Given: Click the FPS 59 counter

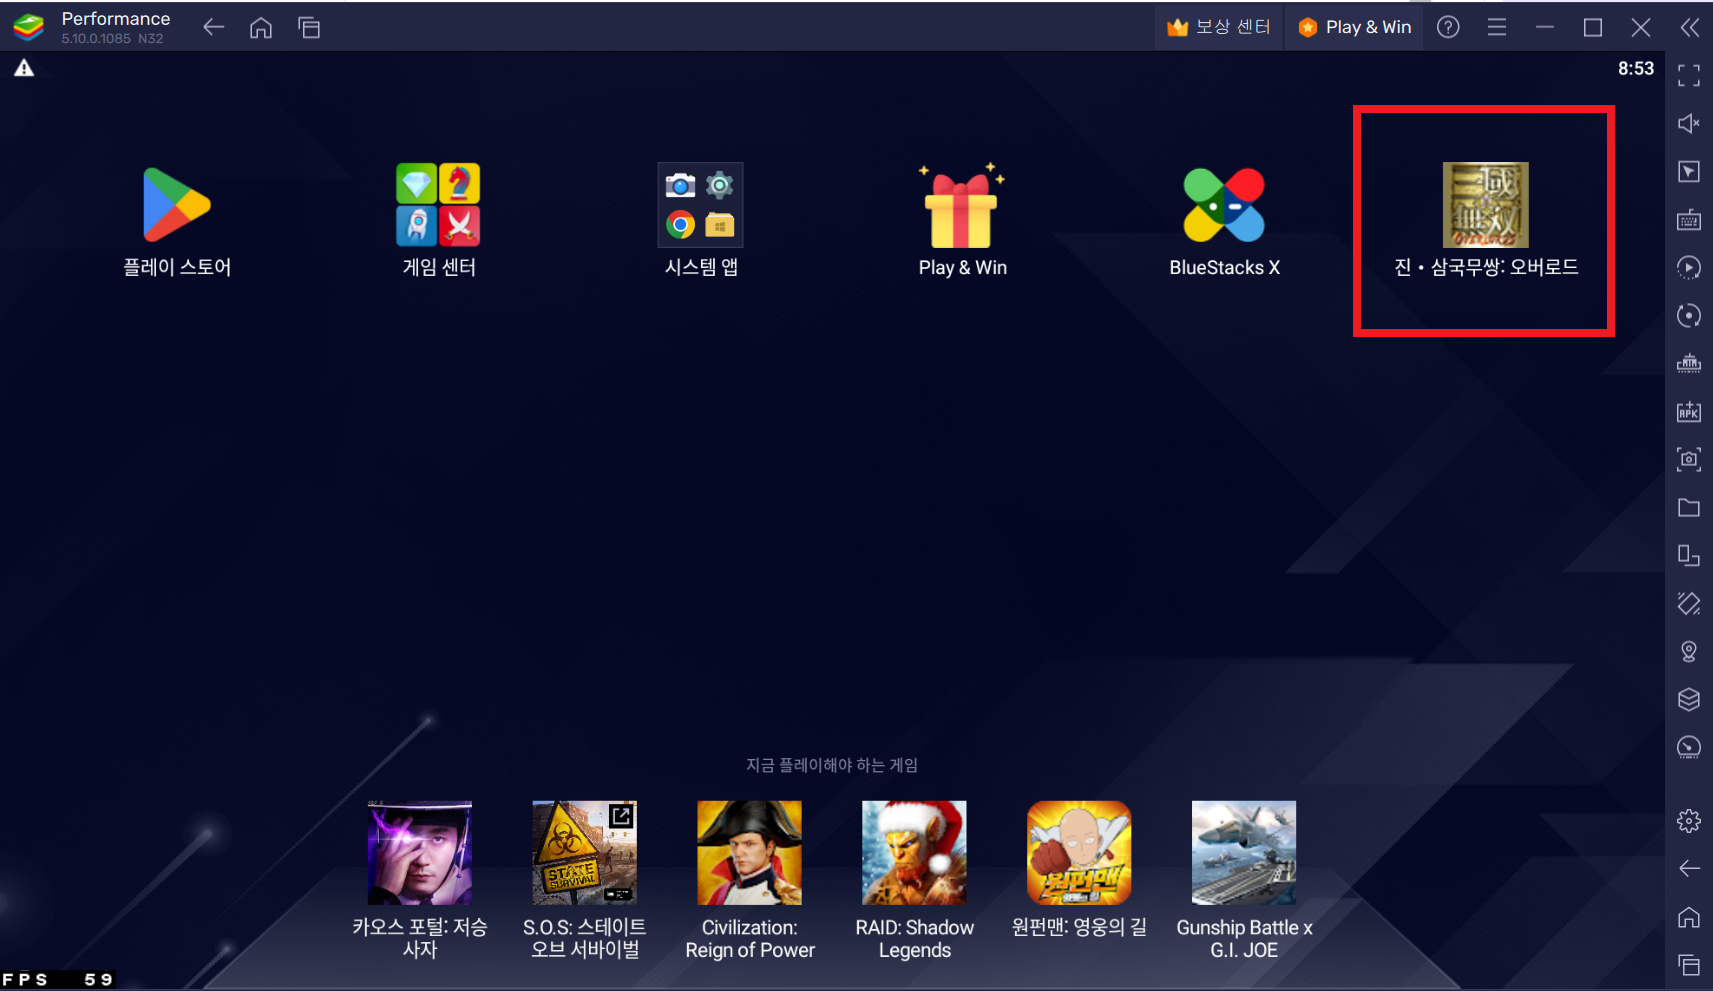Looking at the screenshot, I should 58,980.
